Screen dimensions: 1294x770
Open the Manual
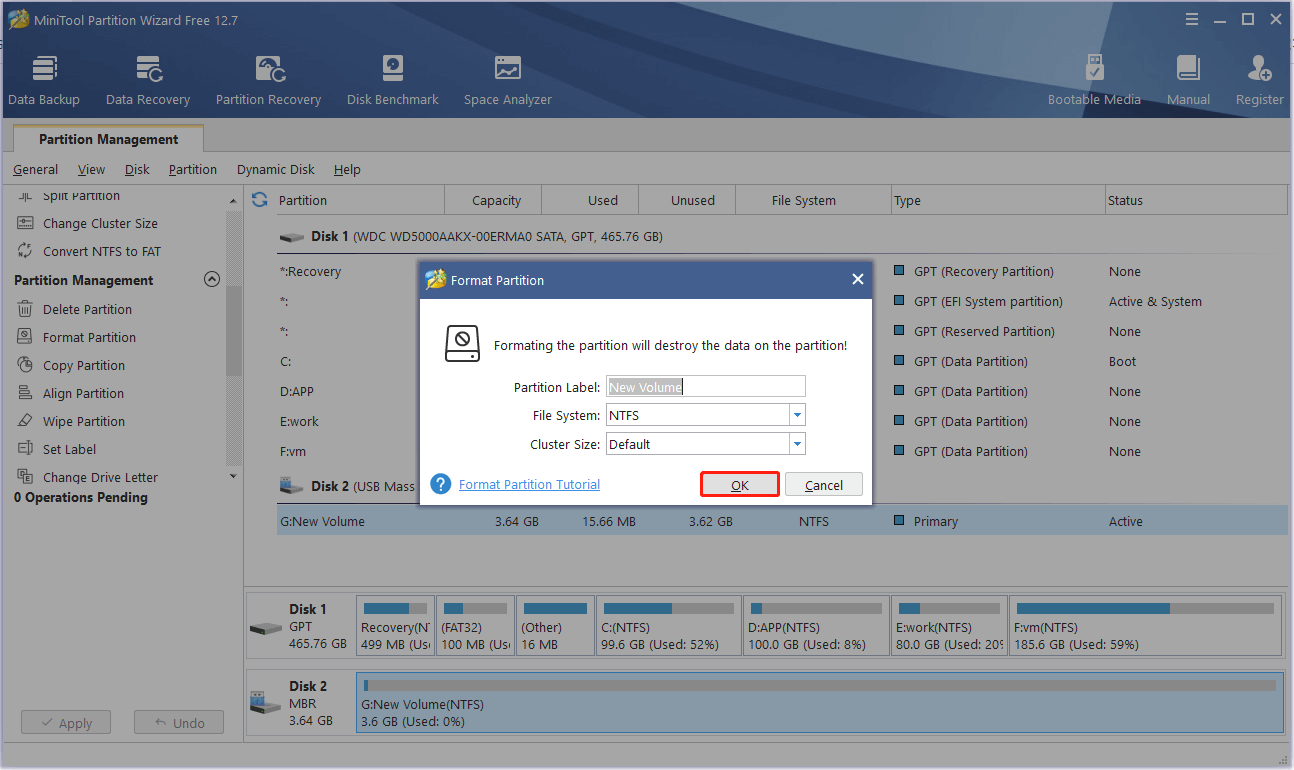click(1188, 81)
